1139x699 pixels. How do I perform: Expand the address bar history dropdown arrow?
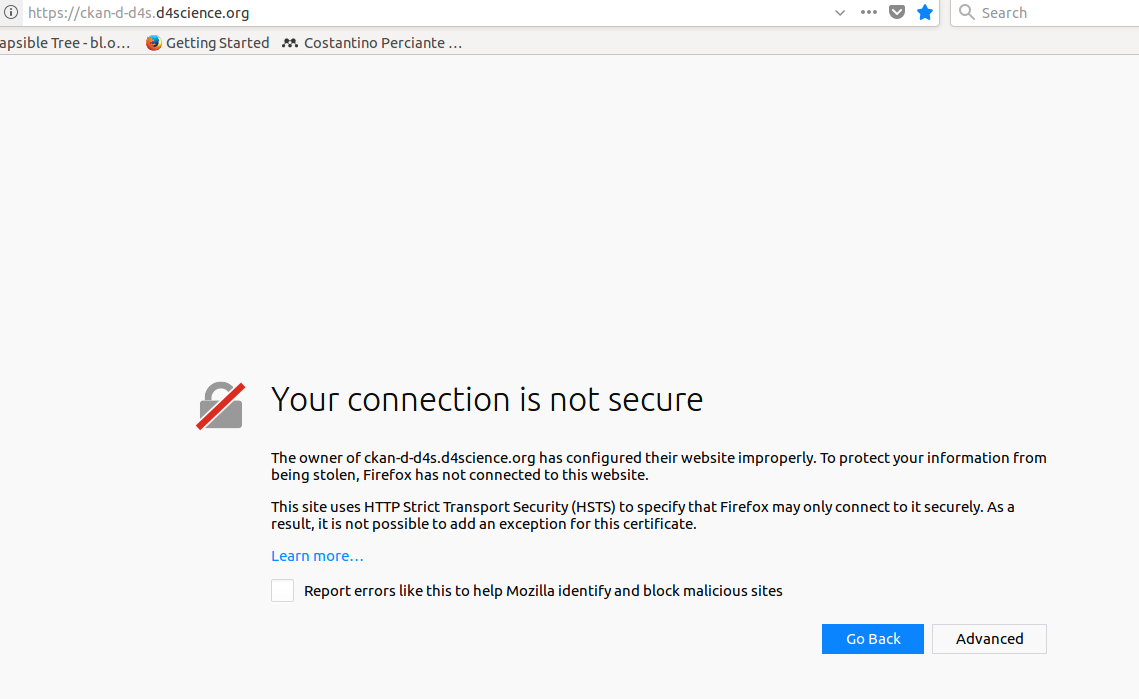coord(840,12)
